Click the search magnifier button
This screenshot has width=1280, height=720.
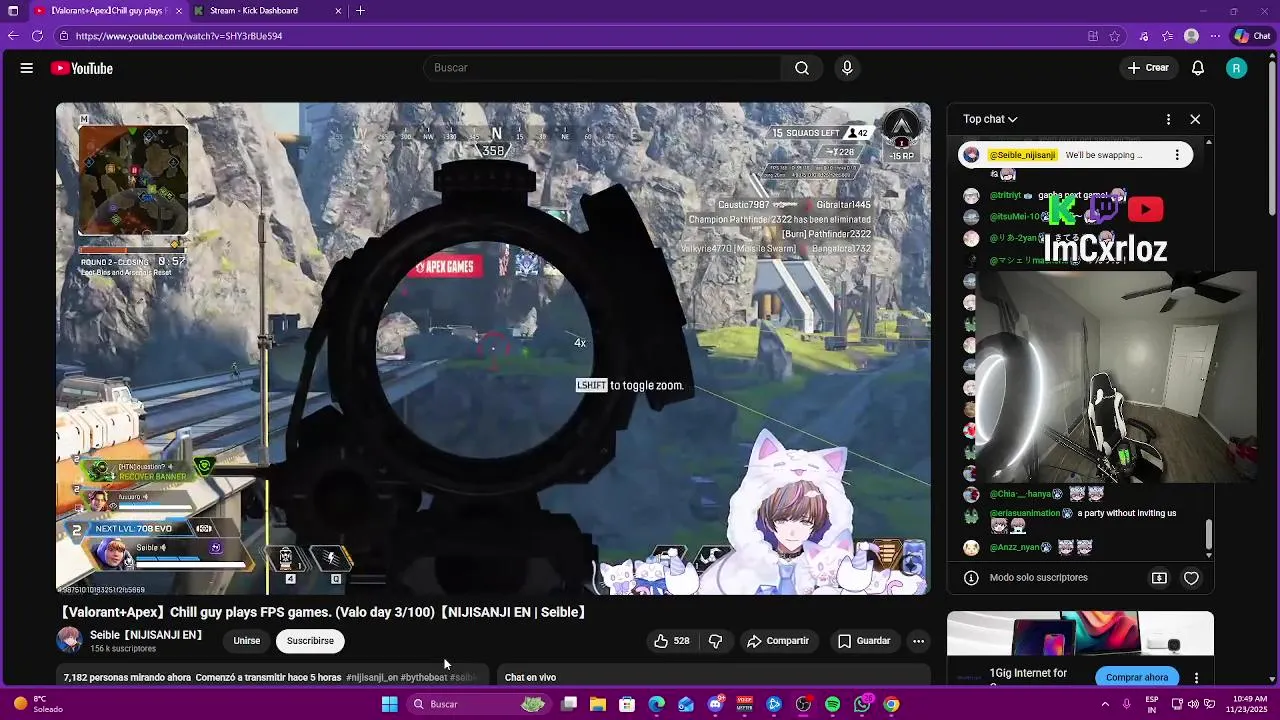click(802, 68)
